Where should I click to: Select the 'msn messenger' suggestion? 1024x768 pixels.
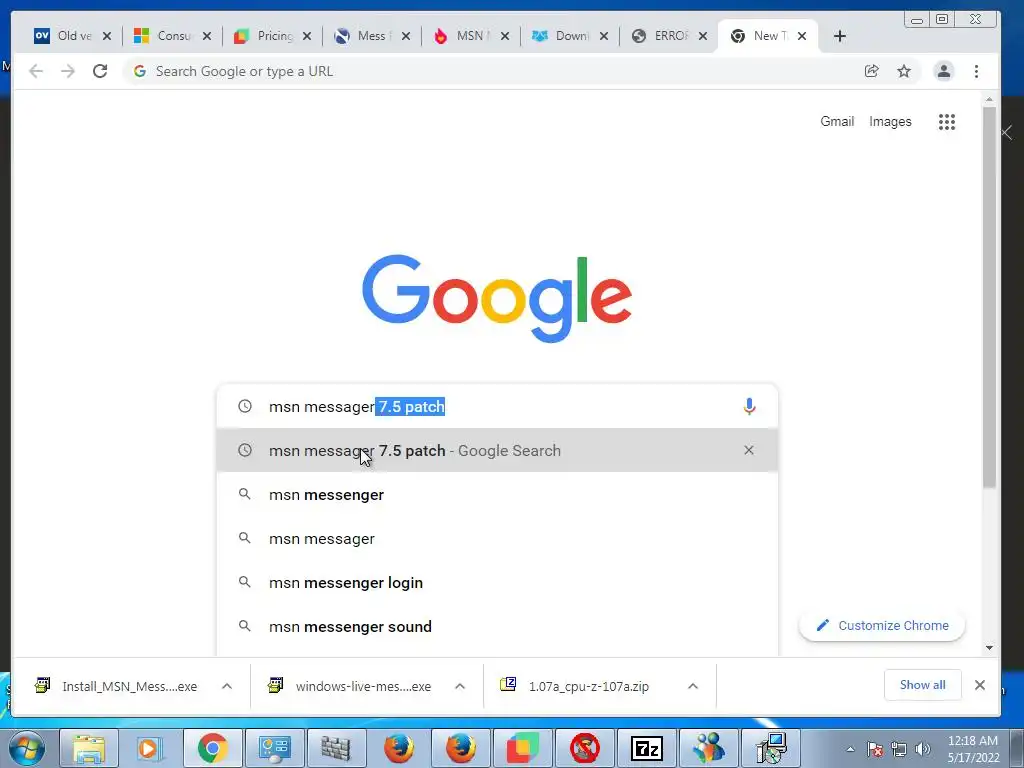tap(497, 495)
